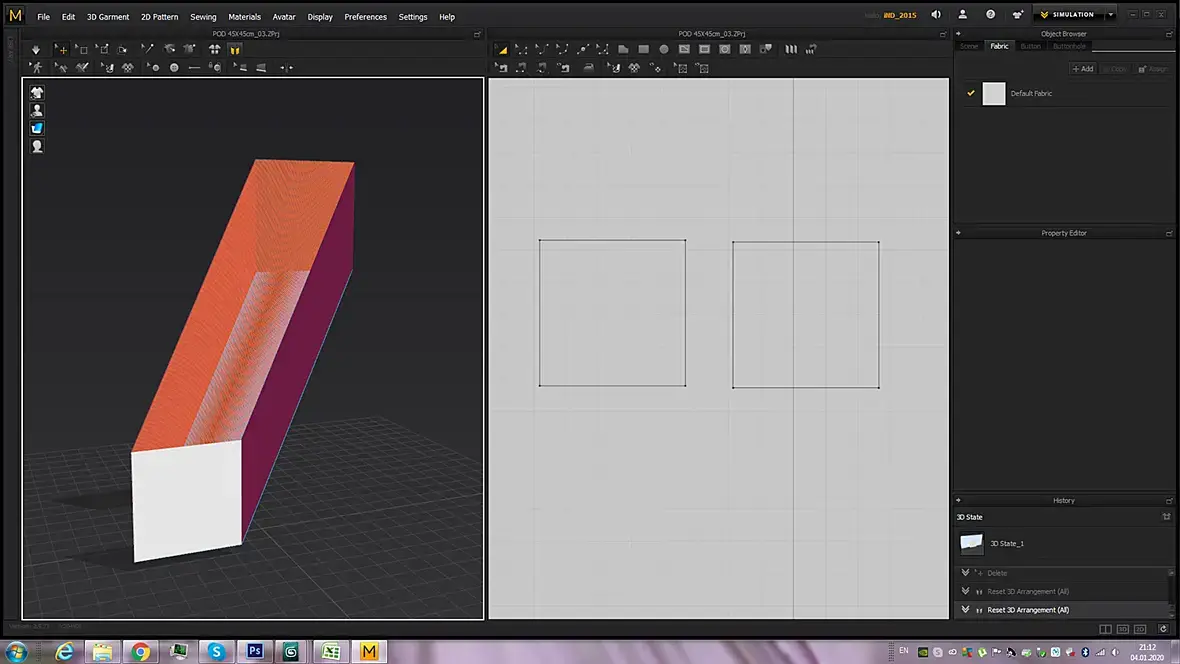Select the Circle pattern tool
Viewport: 1180px width, 664px height.
click(x=664, y=49)
